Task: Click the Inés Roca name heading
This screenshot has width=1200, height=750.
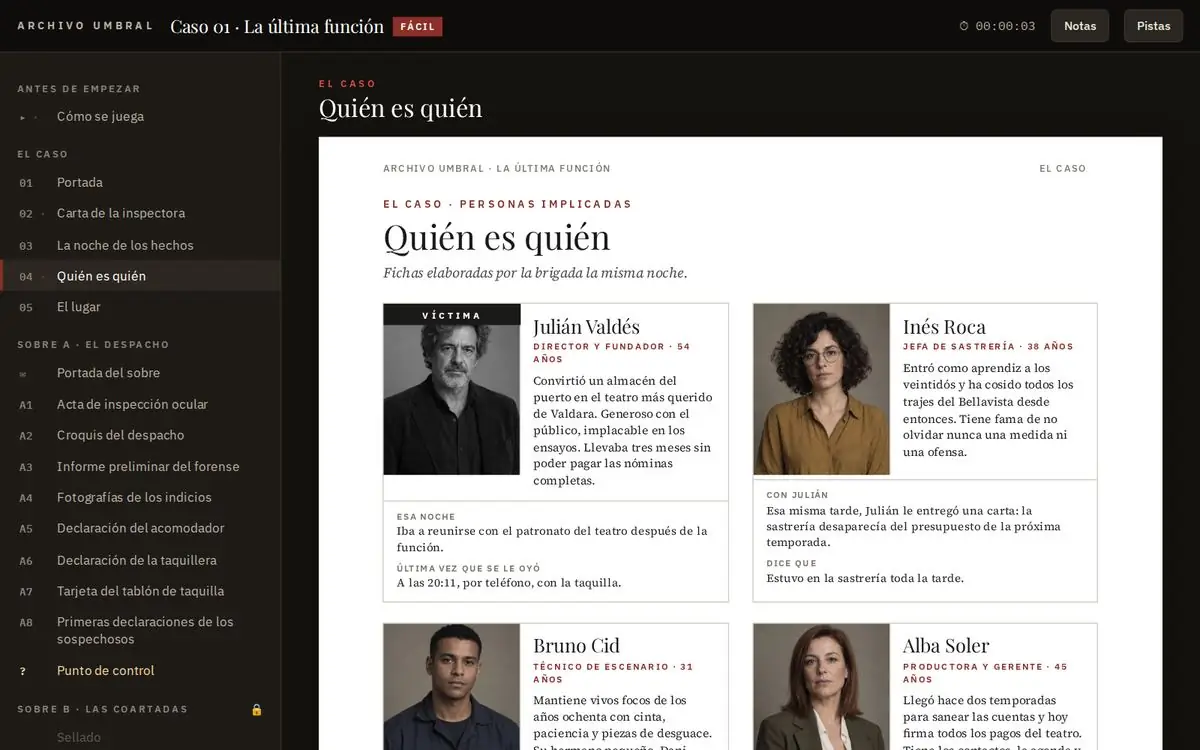Action: point(944,327)
